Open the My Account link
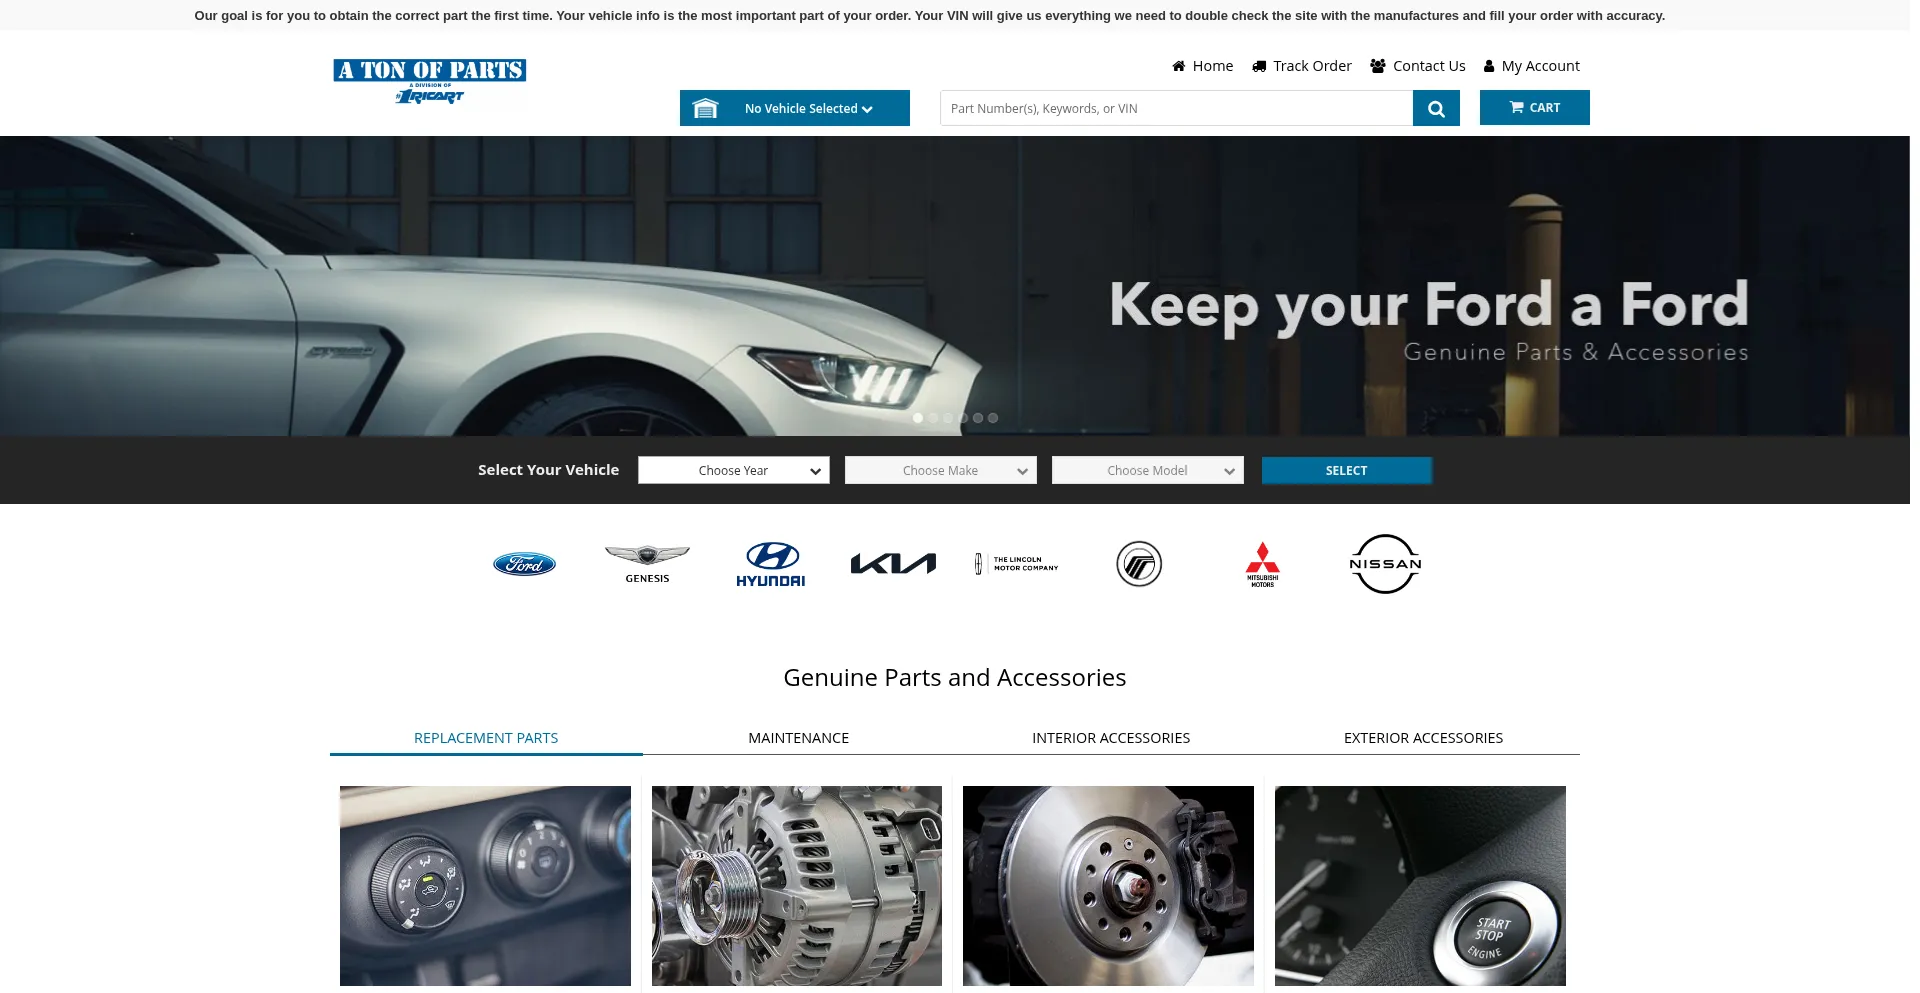 [x=1532, y=66]
